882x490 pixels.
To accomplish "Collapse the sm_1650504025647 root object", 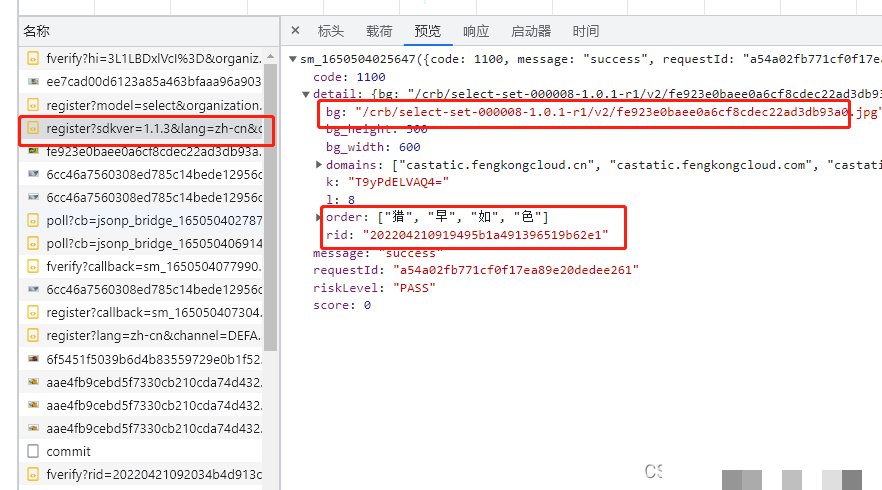I will [x=292, y=59].
